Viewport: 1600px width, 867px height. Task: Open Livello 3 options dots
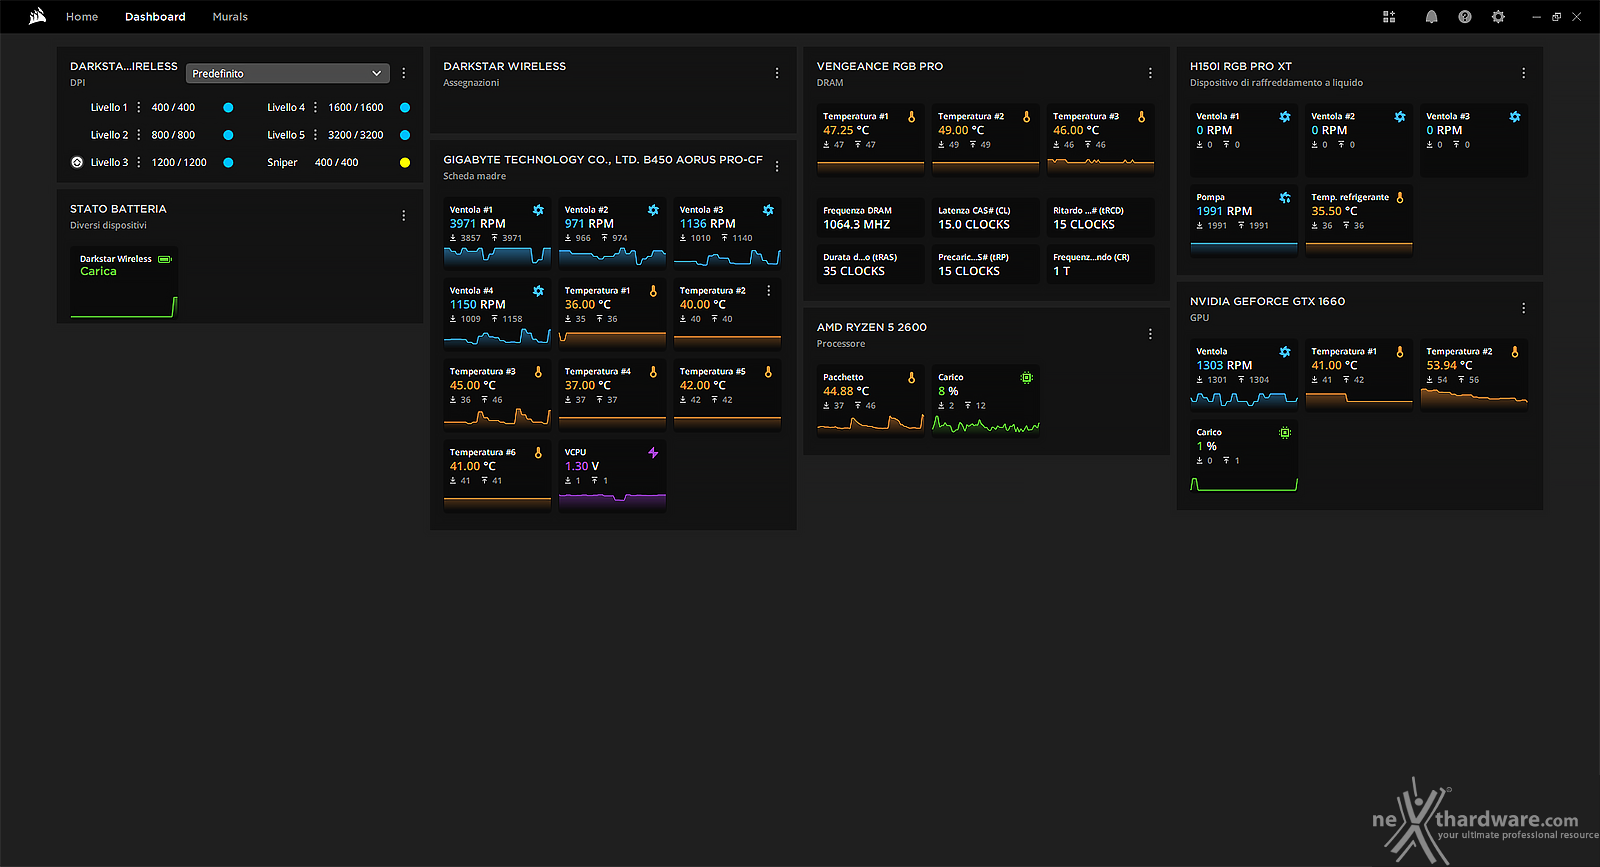139,162
